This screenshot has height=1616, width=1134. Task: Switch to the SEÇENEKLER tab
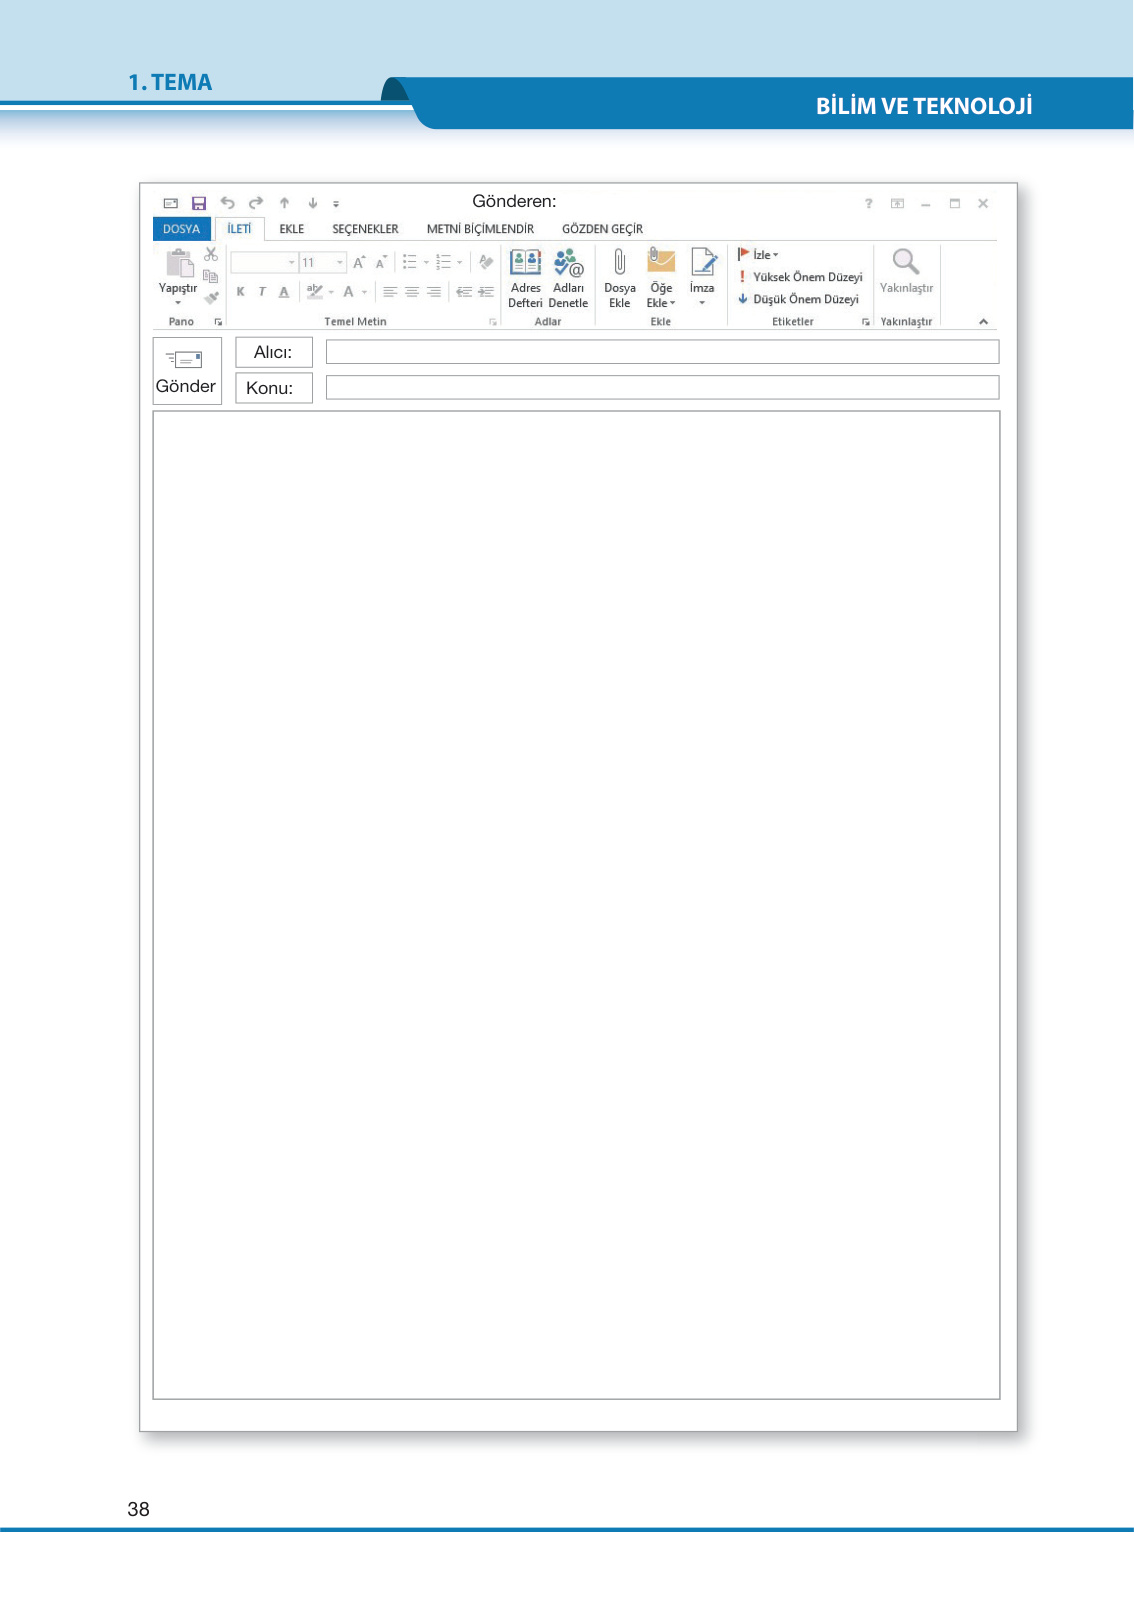[365, 229]
